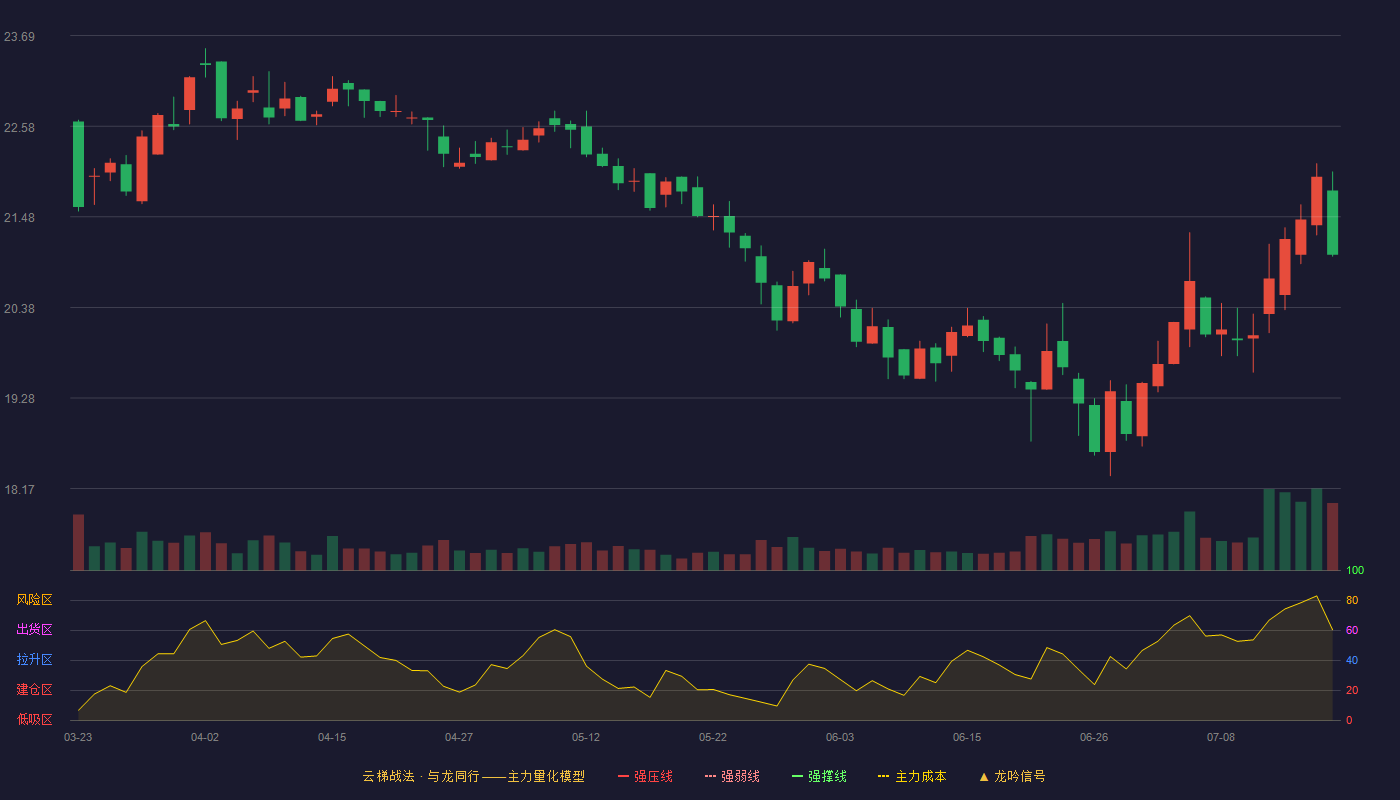
Task: Click the 04-27 date axis label
Action: tap(459, 737)
